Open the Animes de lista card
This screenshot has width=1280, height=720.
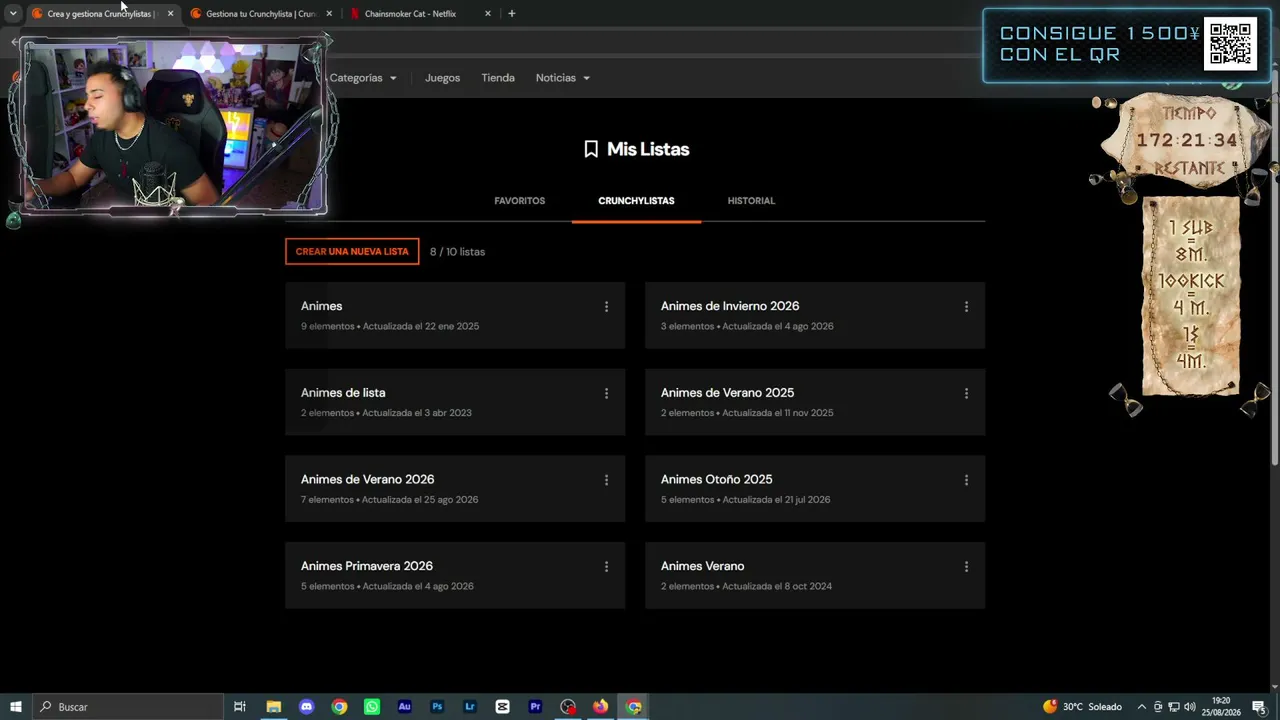(455, 402)
